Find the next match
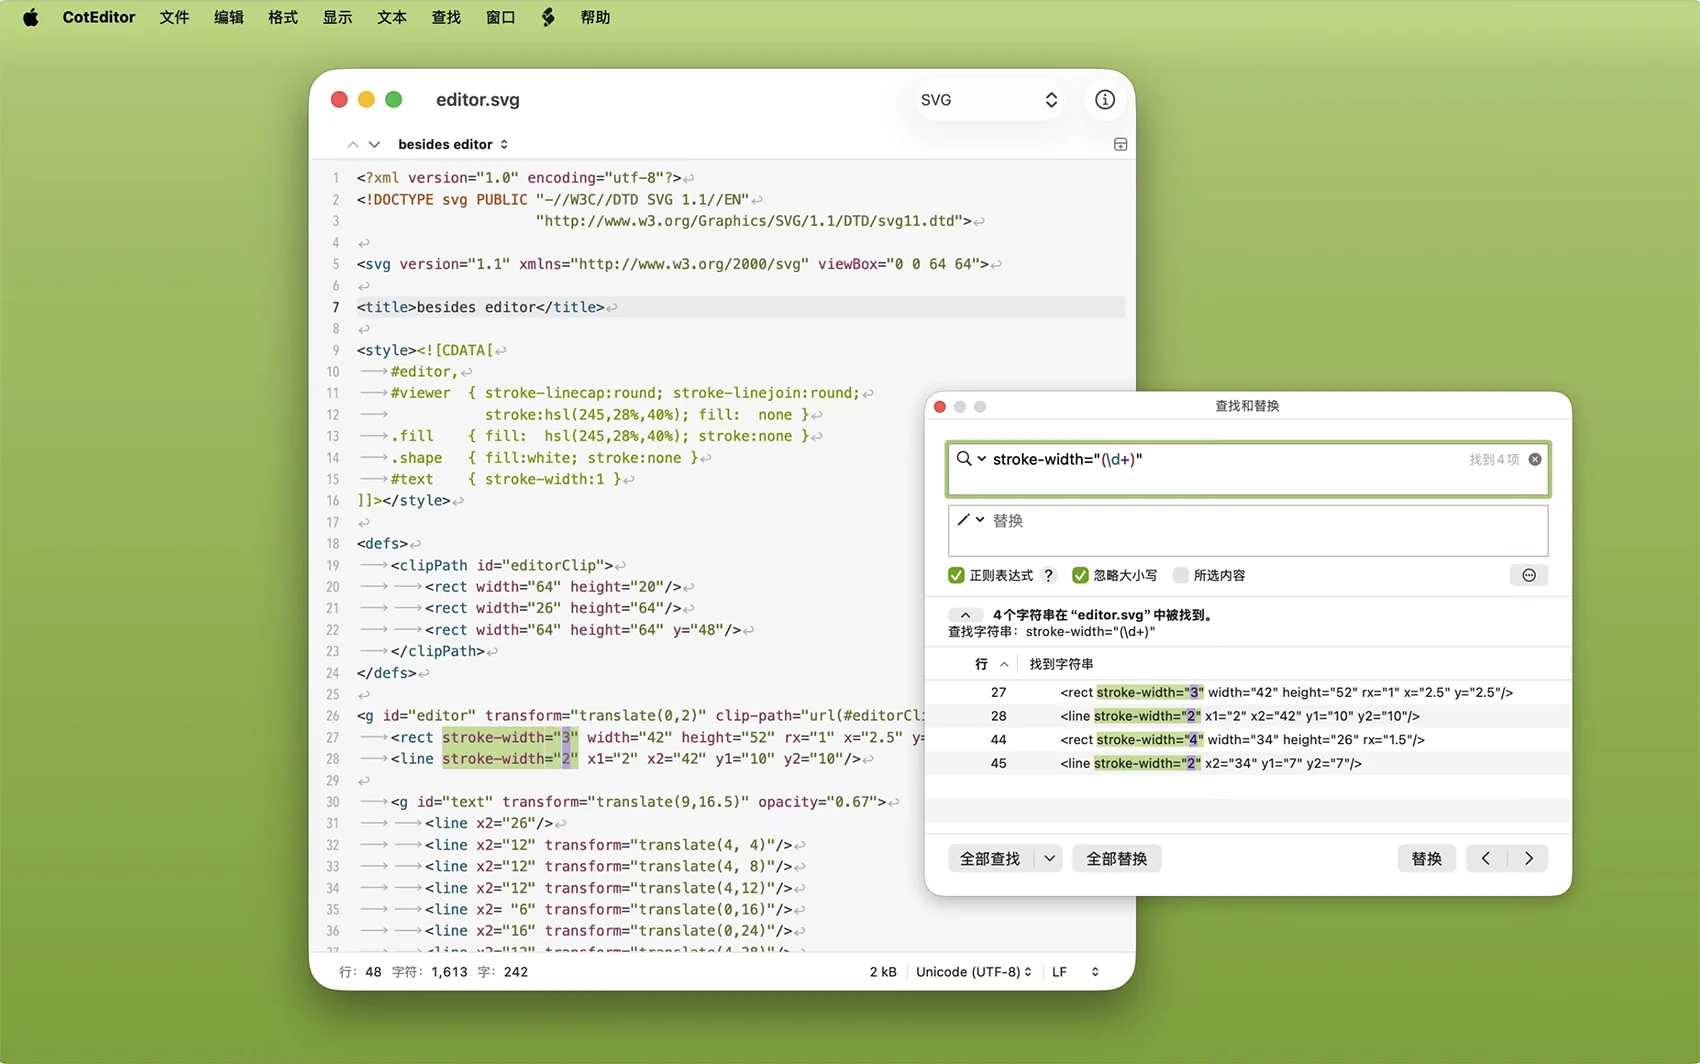This screenshot has width=1700, height=1064. tap(1528, 858)
